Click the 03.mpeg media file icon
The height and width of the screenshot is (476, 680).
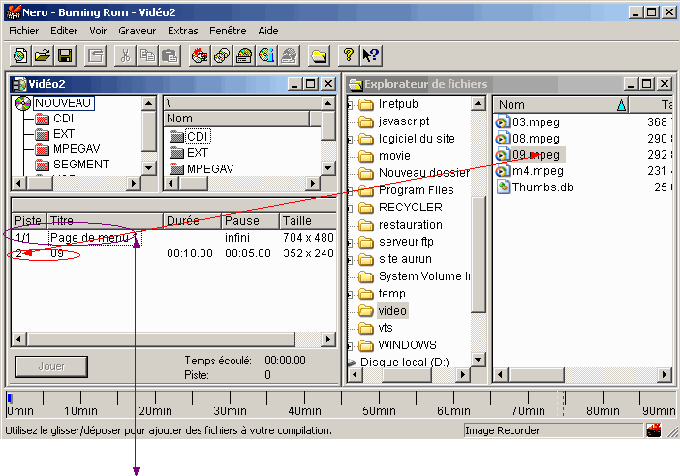(x=503, y=122)
